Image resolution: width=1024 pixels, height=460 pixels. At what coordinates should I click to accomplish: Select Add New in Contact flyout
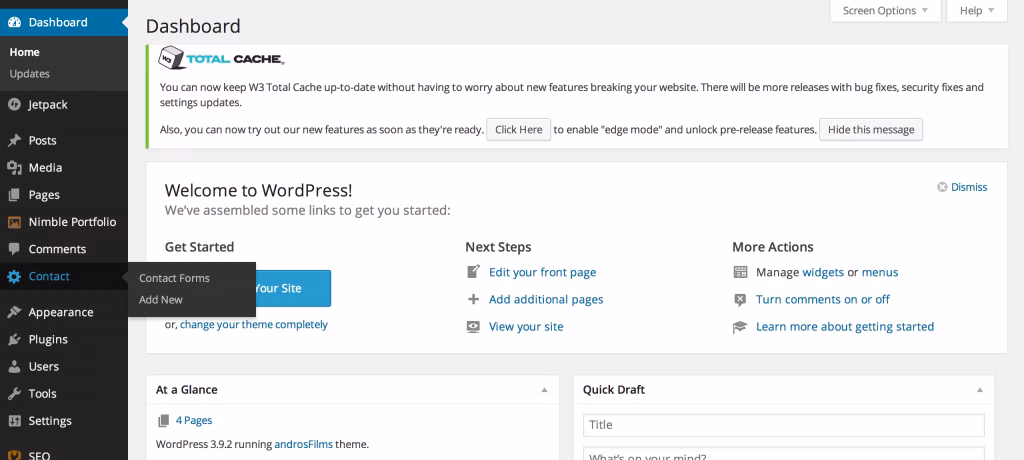tap(161, 299)
